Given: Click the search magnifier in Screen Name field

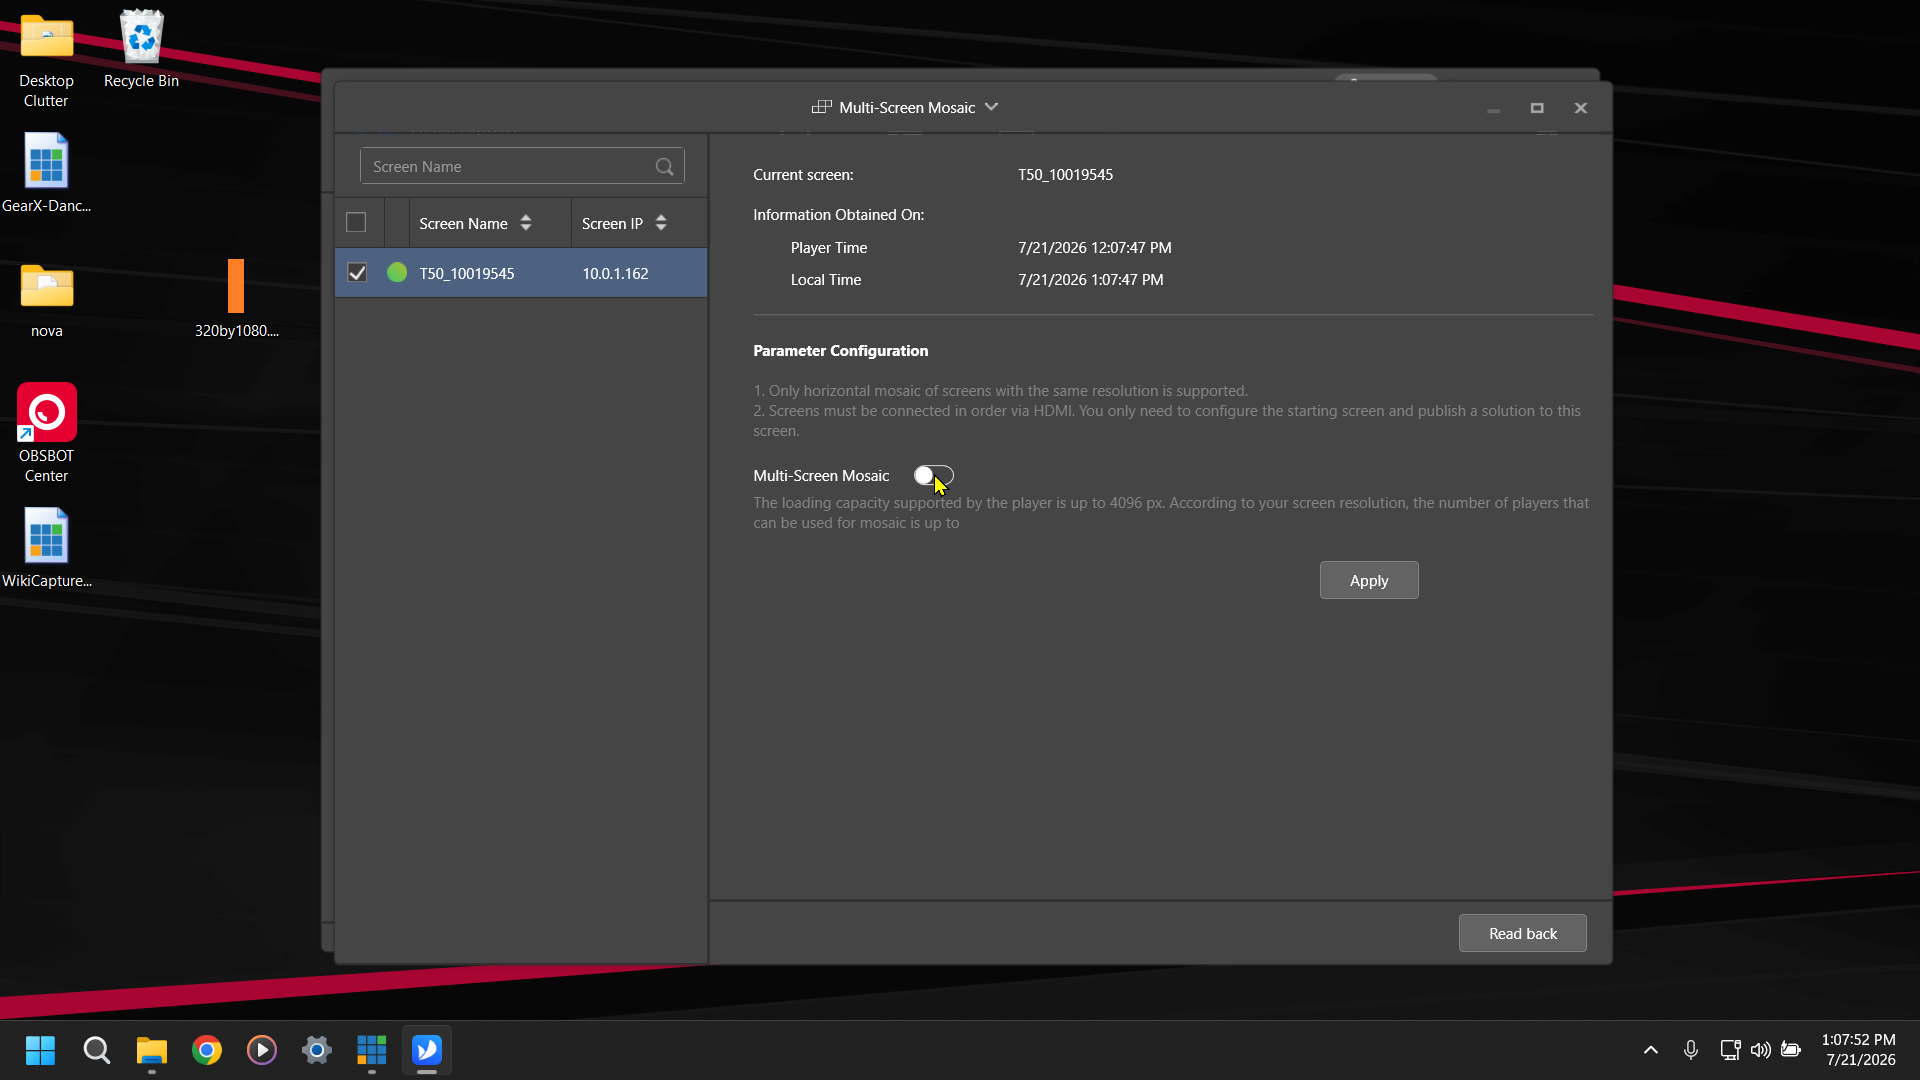Looking at the screenshot, I should click(664, 167).
